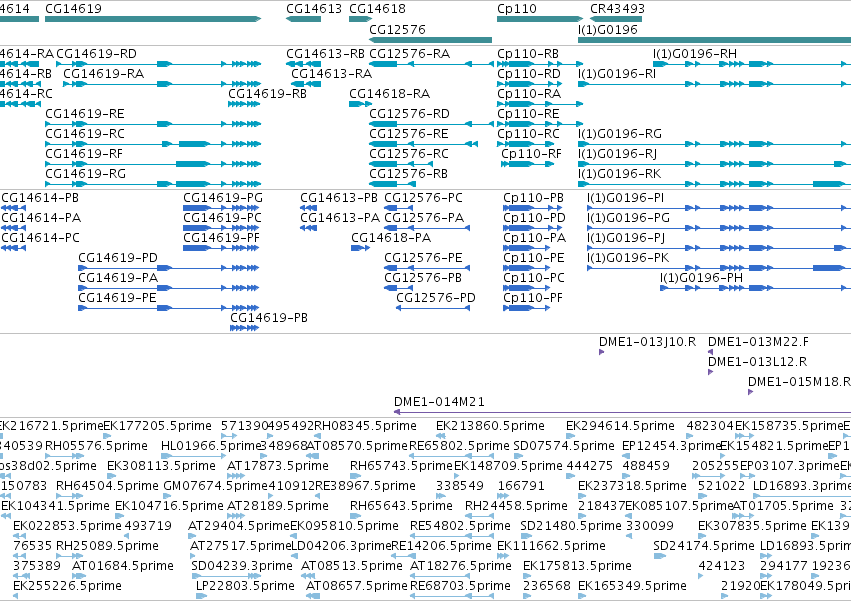Select transcript Cp110-RB

(528, 54)
